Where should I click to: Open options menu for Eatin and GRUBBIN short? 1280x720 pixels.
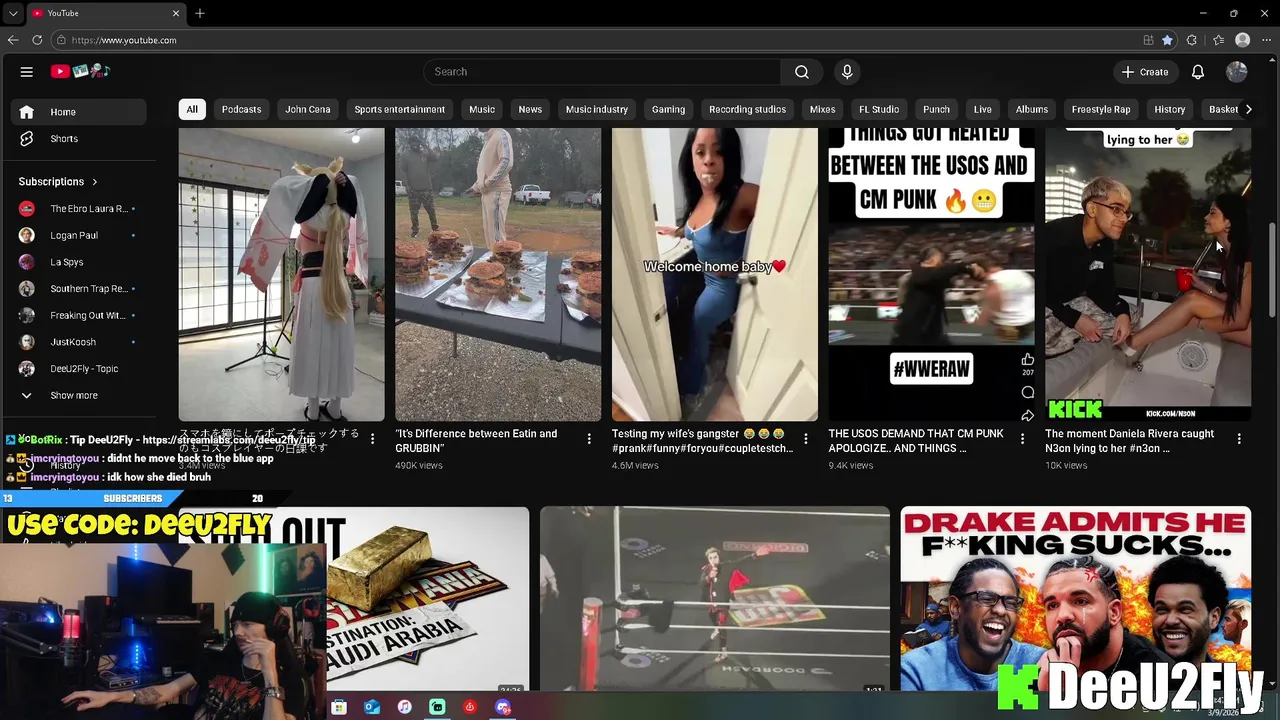(x=589, y=439)
